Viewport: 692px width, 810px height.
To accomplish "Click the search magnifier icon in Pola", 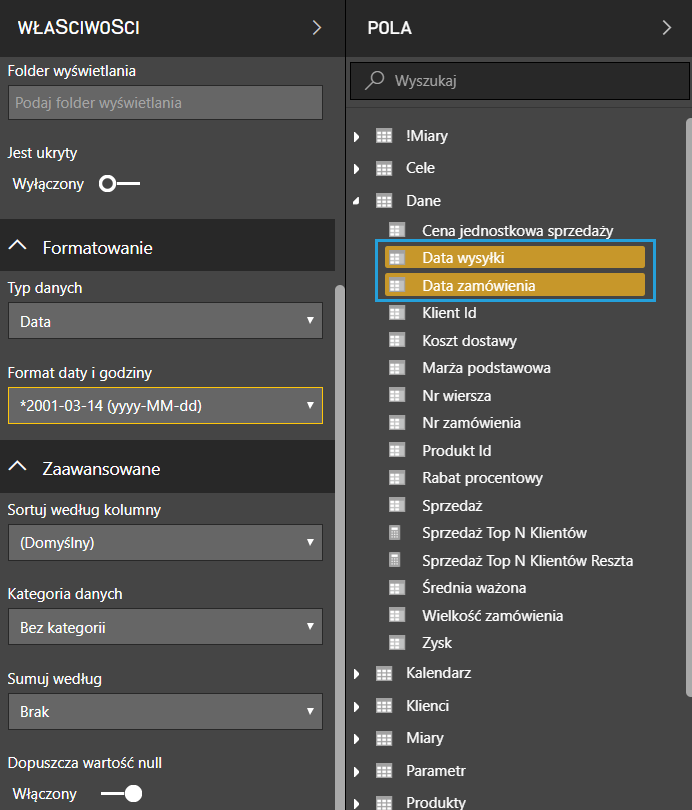I will (x=375, y=80).
